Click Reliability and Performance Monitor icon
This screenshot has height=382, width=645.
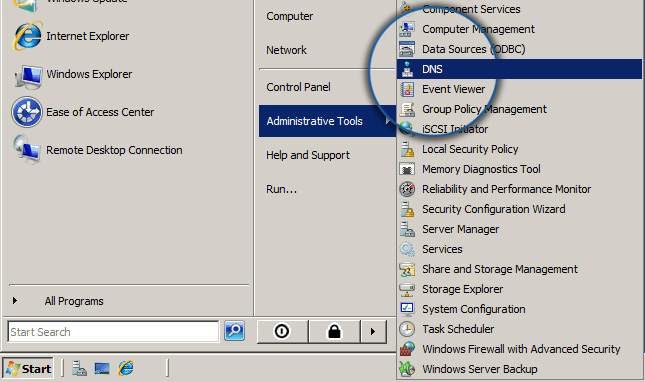pos(407,189)
